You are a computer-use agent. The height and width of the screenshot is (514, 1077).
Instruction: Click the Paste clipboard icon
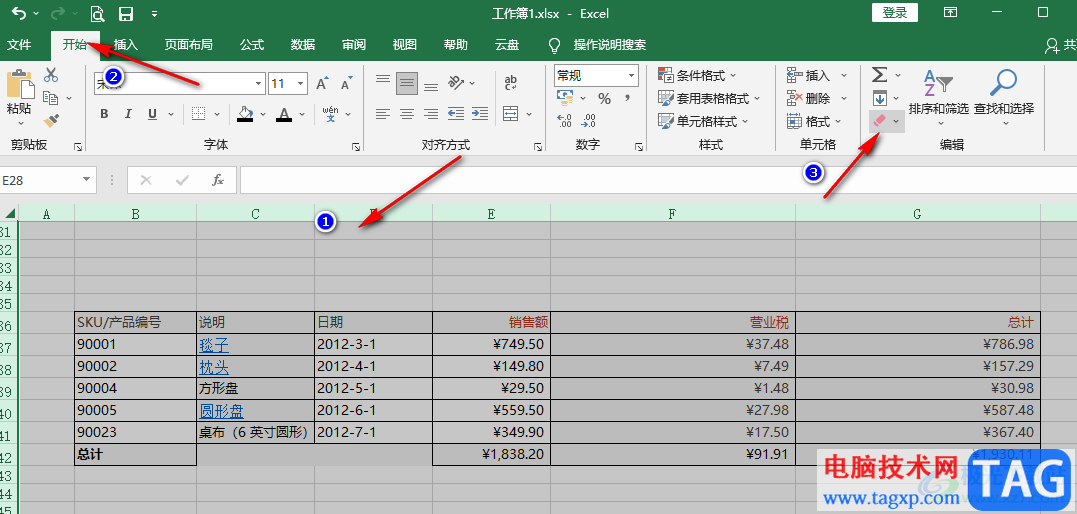point(19,84)
